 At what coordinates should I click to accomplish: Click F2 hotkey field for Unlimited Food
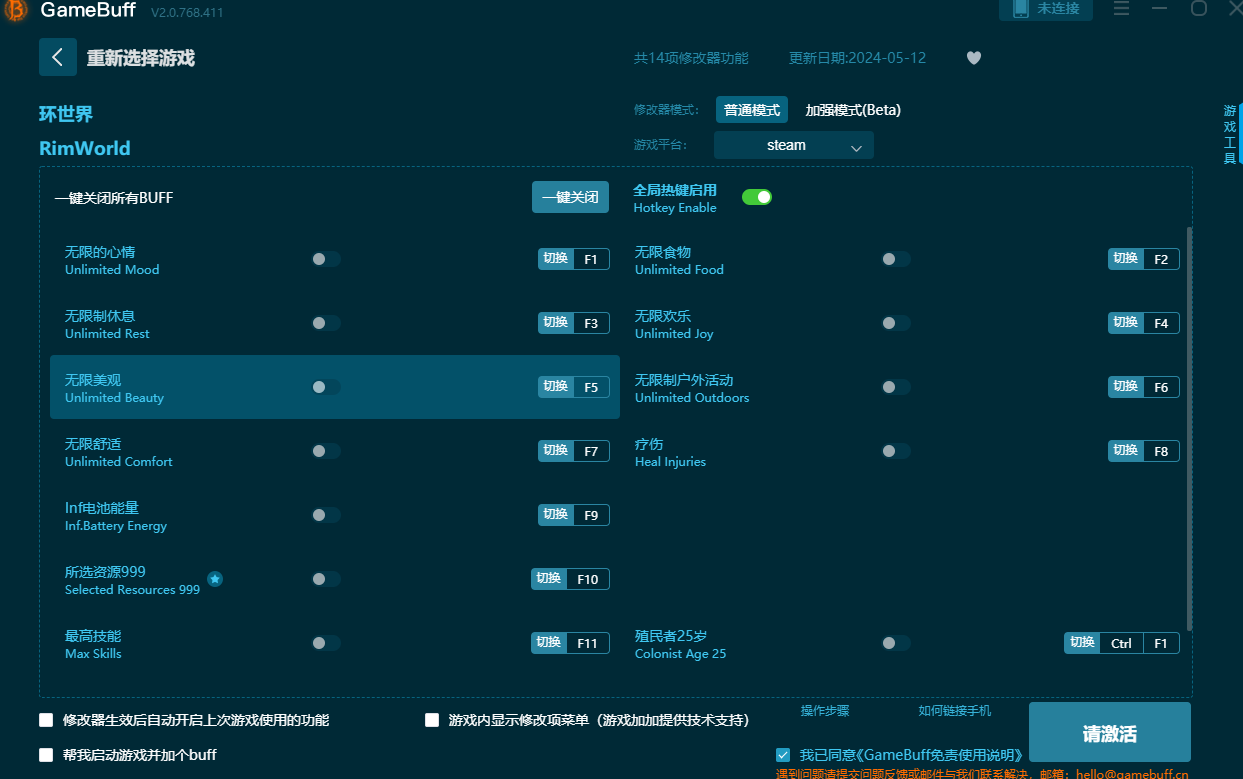[1161, 259]
